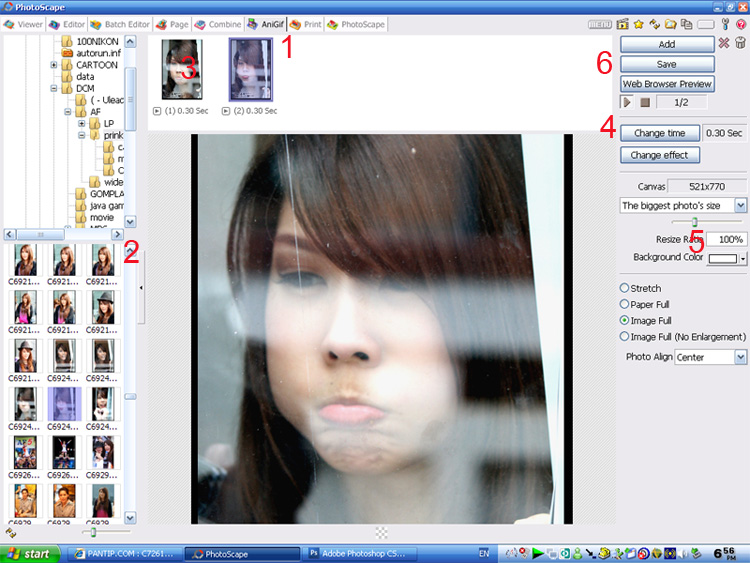Click the EN language indicator in taskbar
Screen dimensions: 750x563
tap(484, 553)
